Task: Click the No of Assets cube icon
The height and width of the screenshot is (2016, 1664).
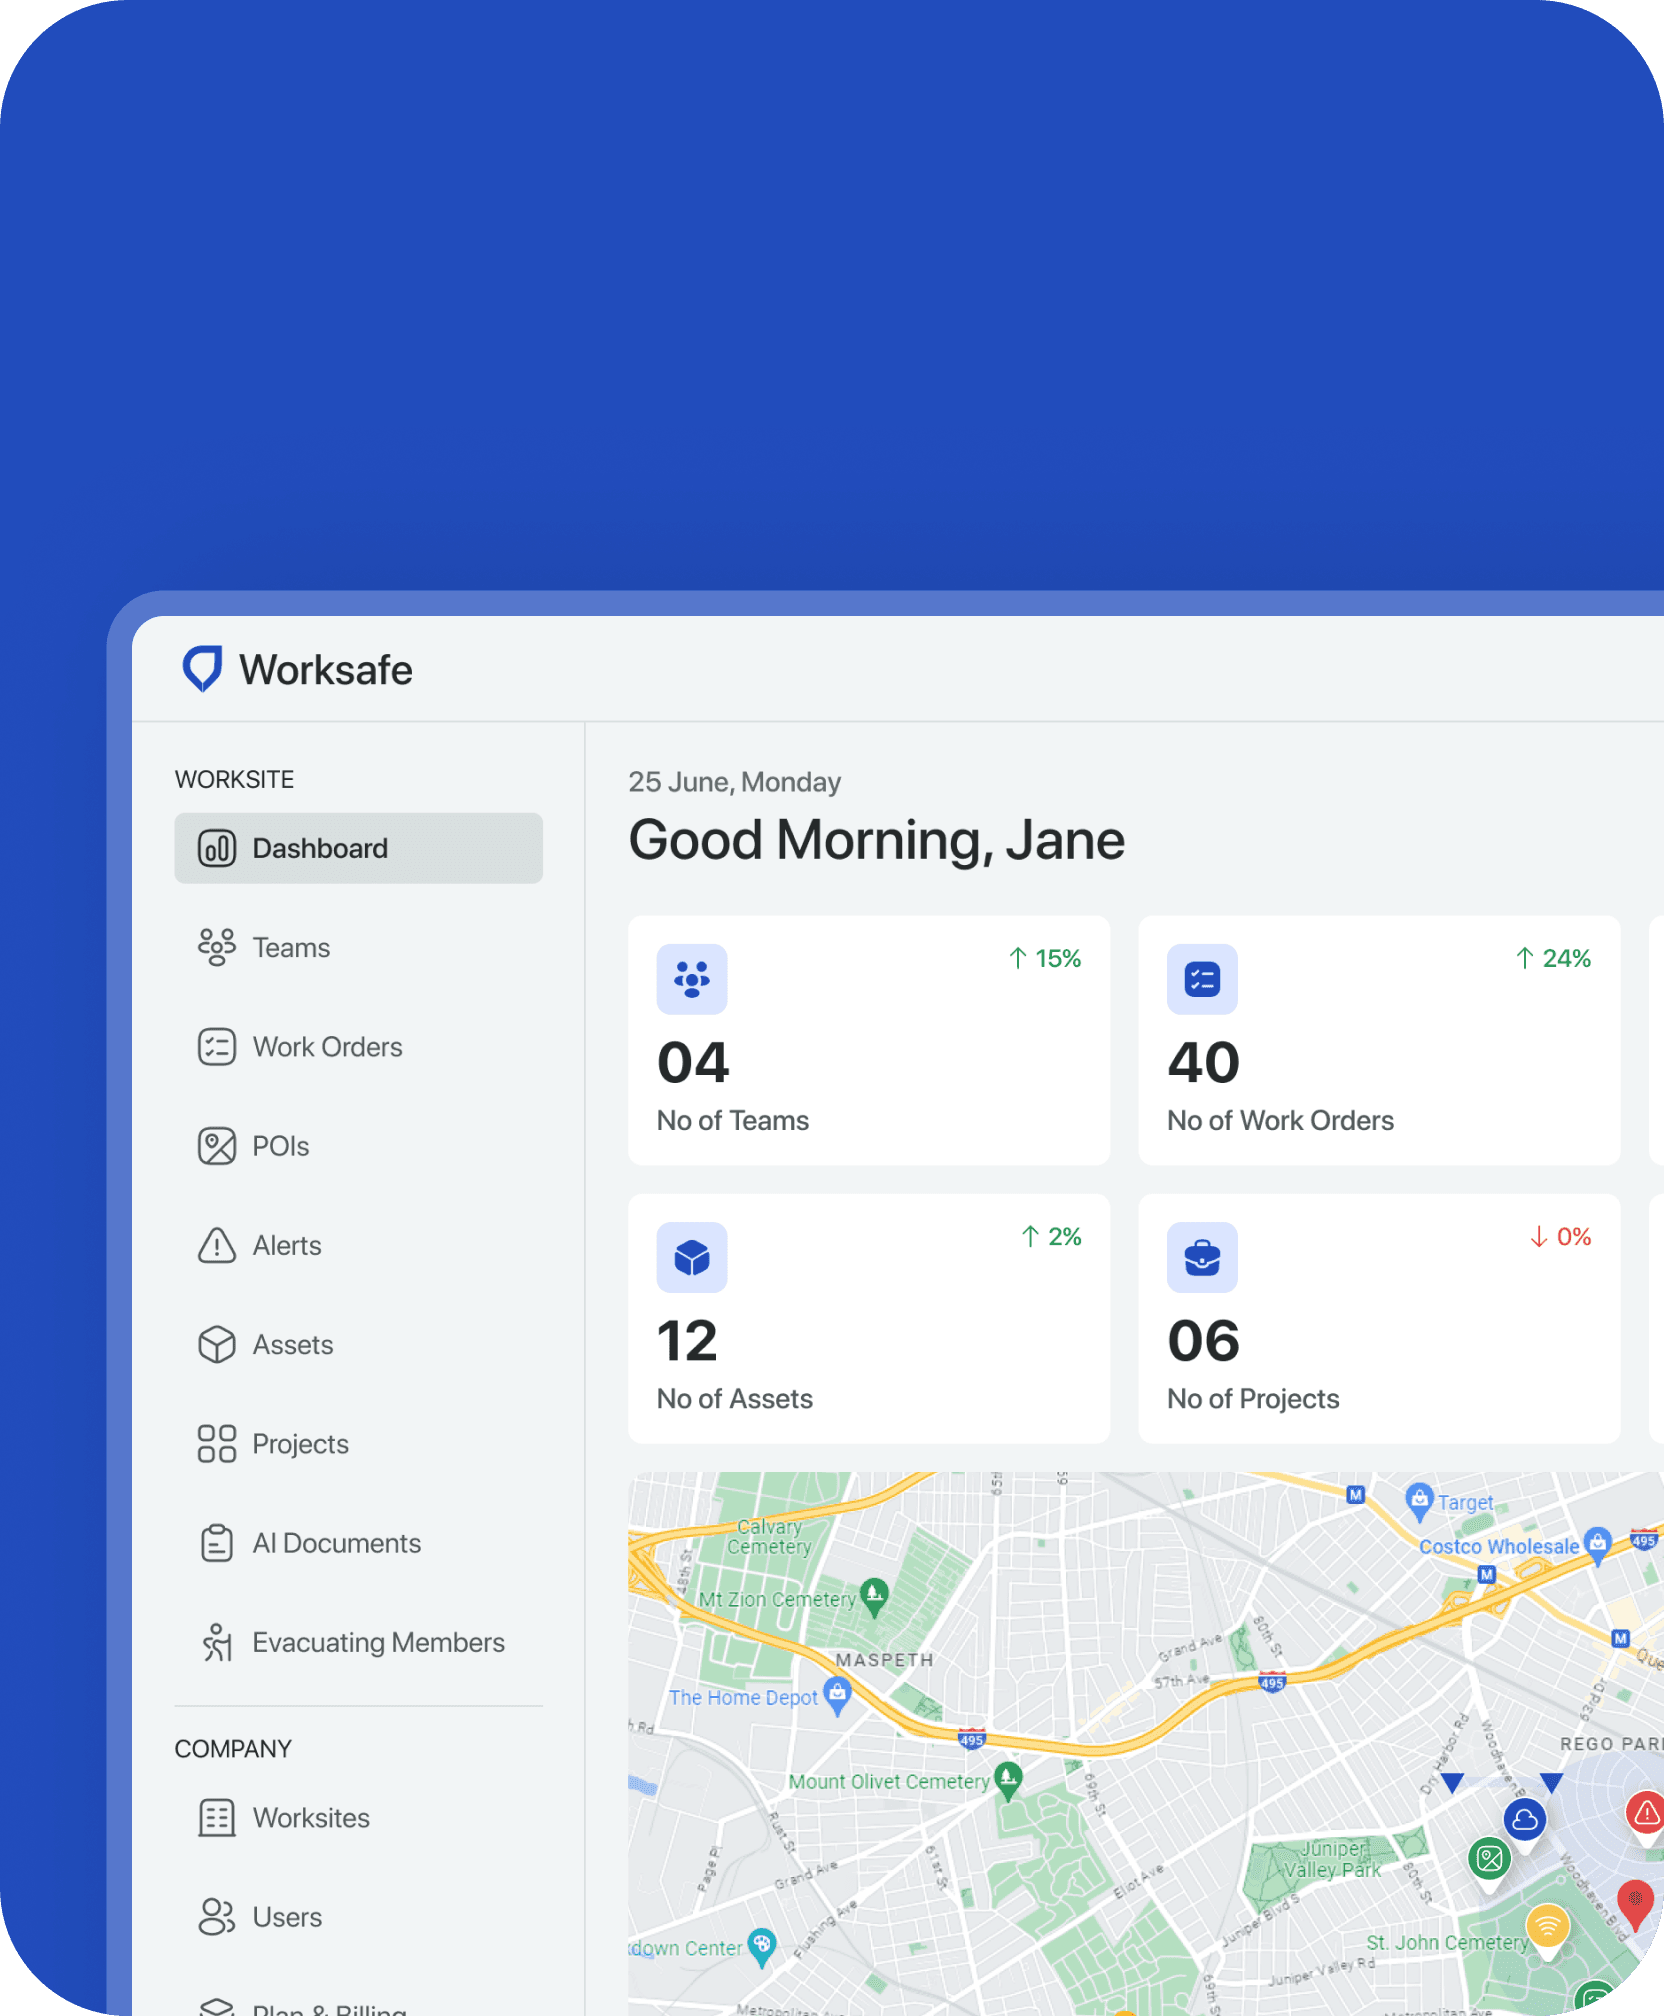Action: pos(692,1257)
